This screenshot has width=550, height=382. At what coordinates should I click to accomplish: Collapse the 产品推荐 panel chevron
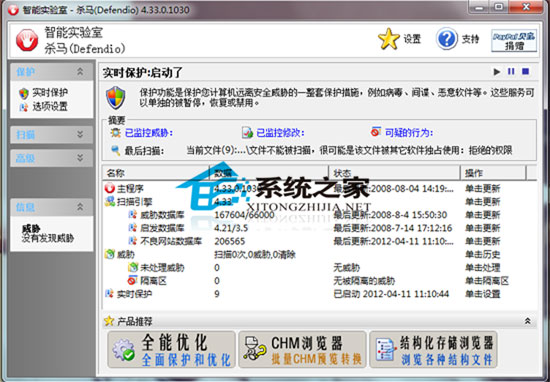pos(527,321)
